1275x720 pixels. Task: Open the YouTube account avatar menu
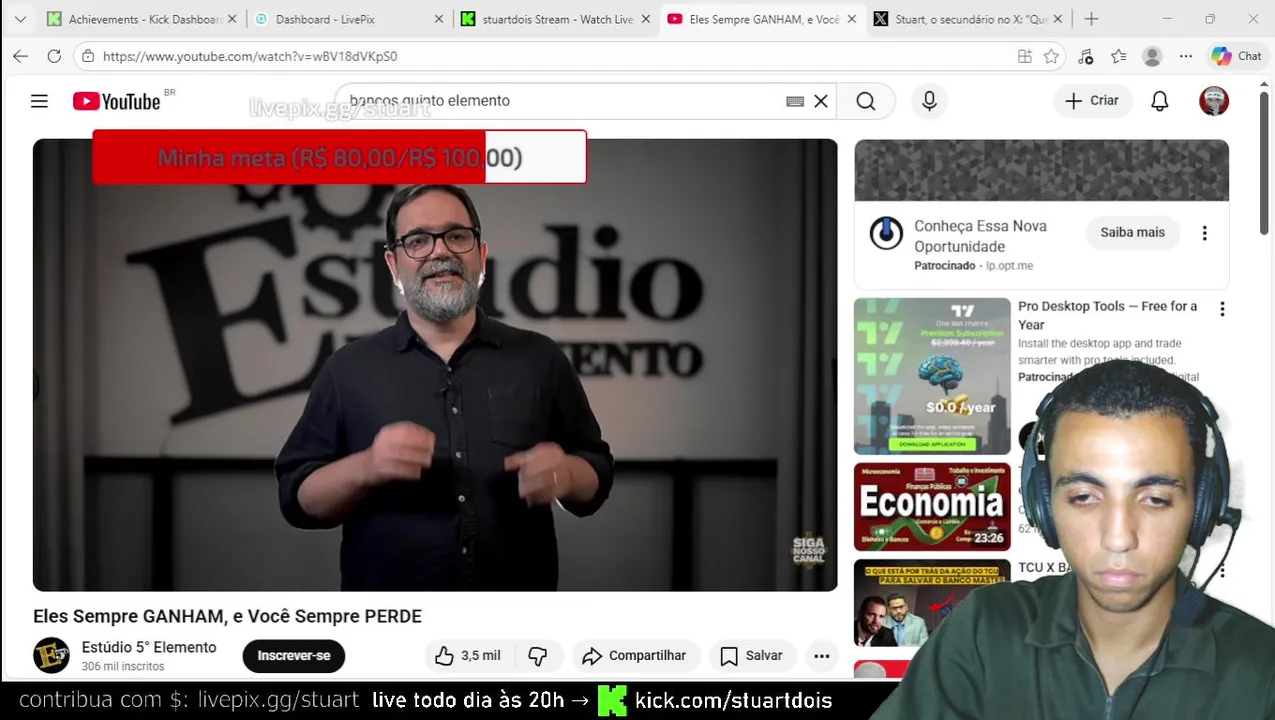(x=1214, y=101)
